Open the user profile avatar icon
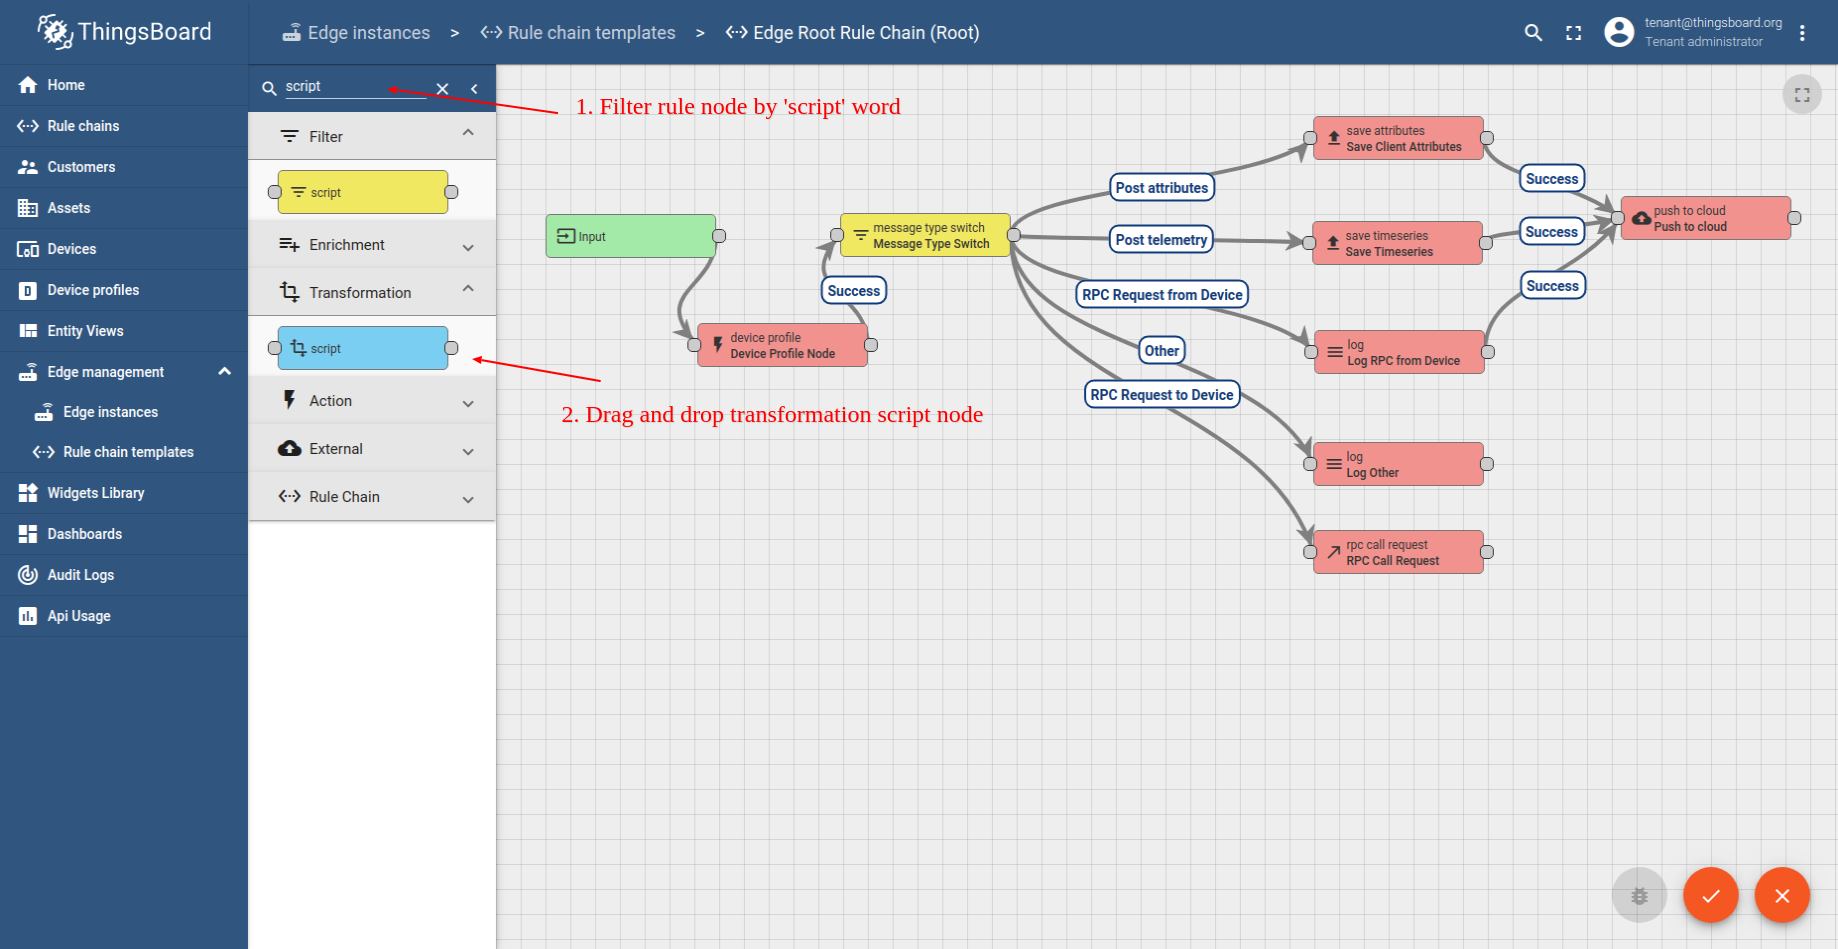Screen dimensions: 1838x949 tap(1619, 32)
